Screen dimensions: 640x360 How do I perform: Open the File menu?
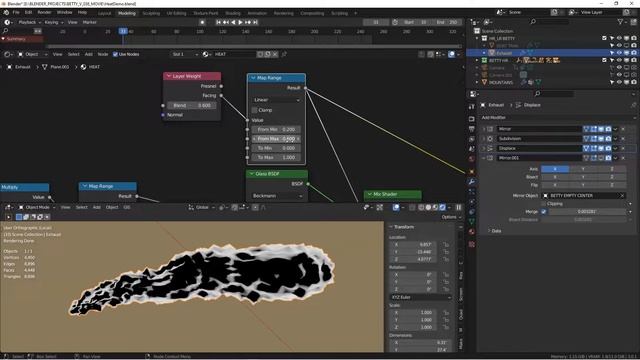[16, 13]
